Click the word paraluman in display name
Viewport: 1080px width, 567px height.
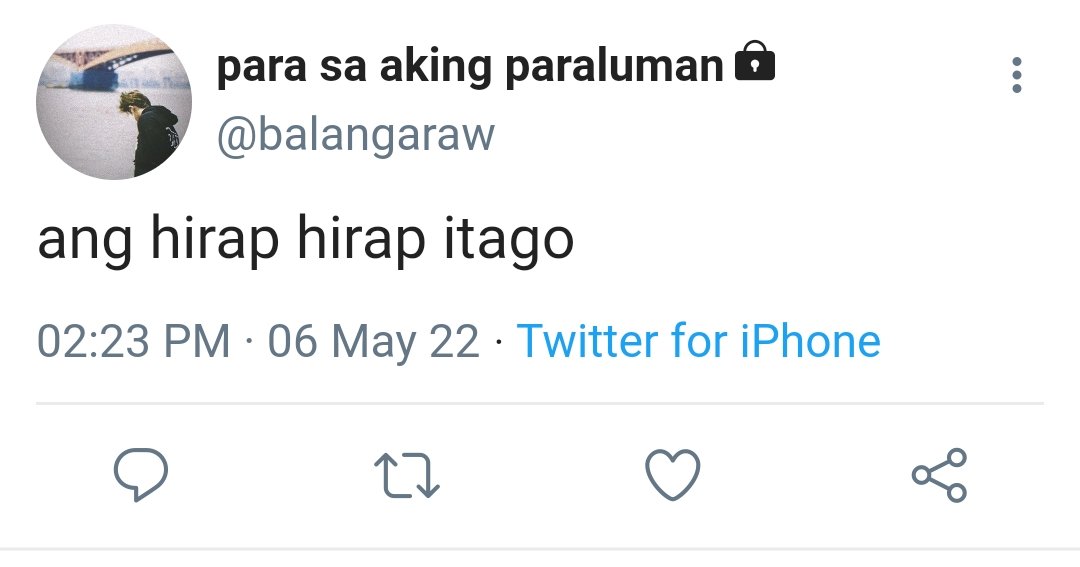(614, 68)
